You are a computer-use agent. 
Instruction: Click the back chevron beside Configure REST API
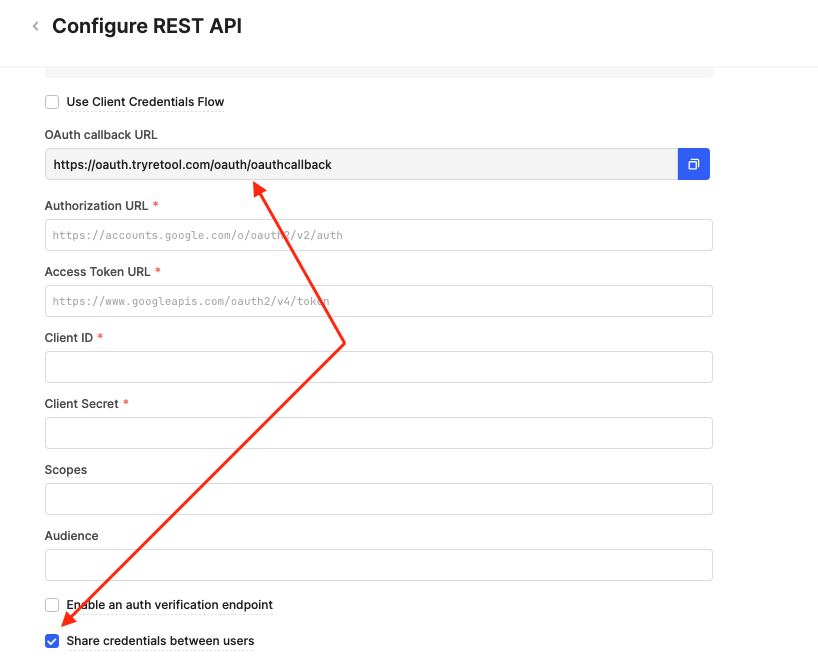[x=35, y=26]
